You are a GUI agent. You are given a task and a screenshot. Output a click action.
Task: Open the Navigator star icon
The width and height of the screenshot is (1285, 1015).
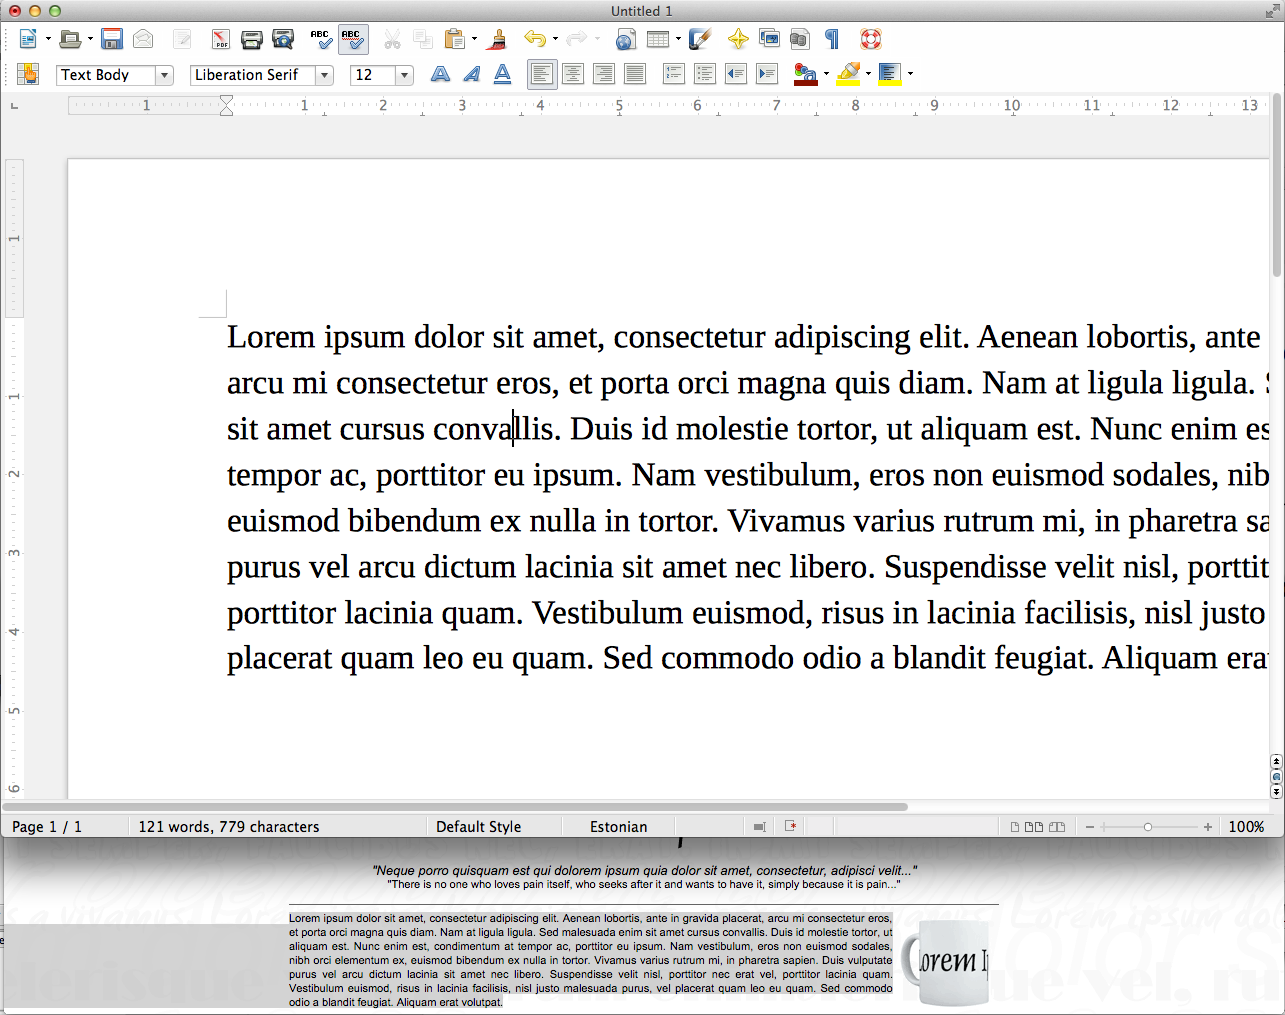point(738,39)
